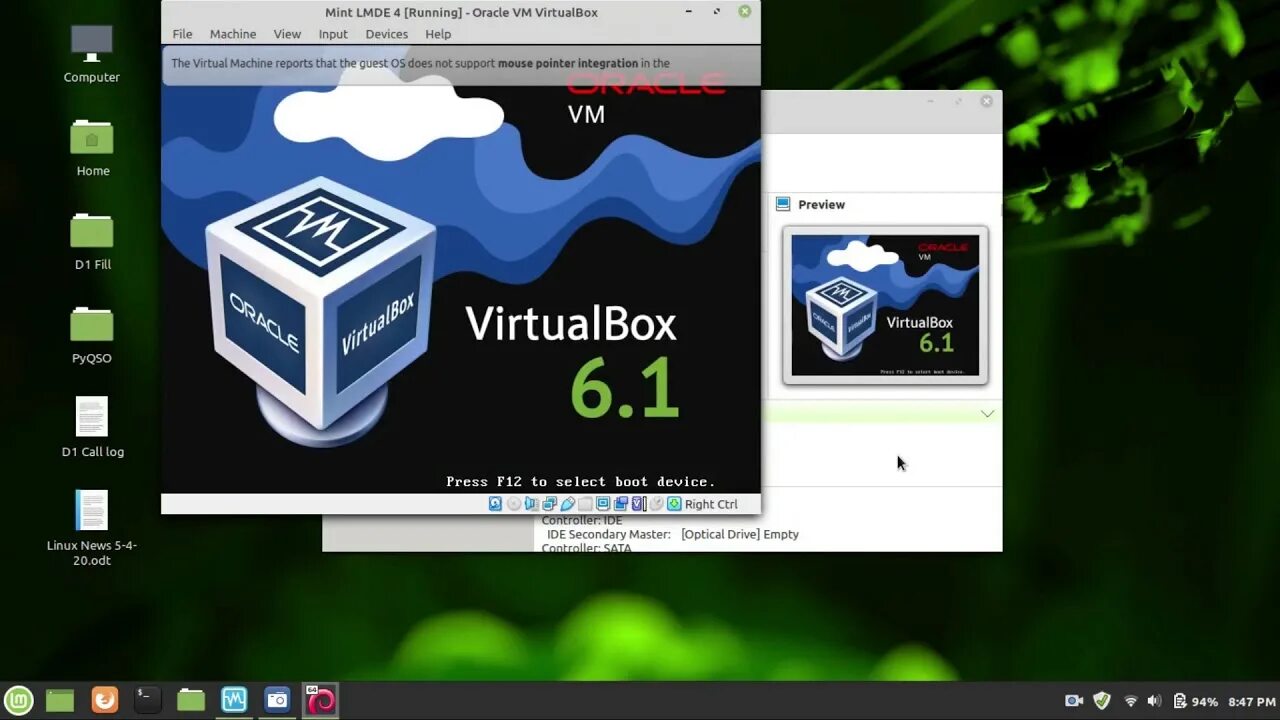1280x720 pixels.
Task: Launch Terminal from the panel
Action: click(x=147, y=700)
